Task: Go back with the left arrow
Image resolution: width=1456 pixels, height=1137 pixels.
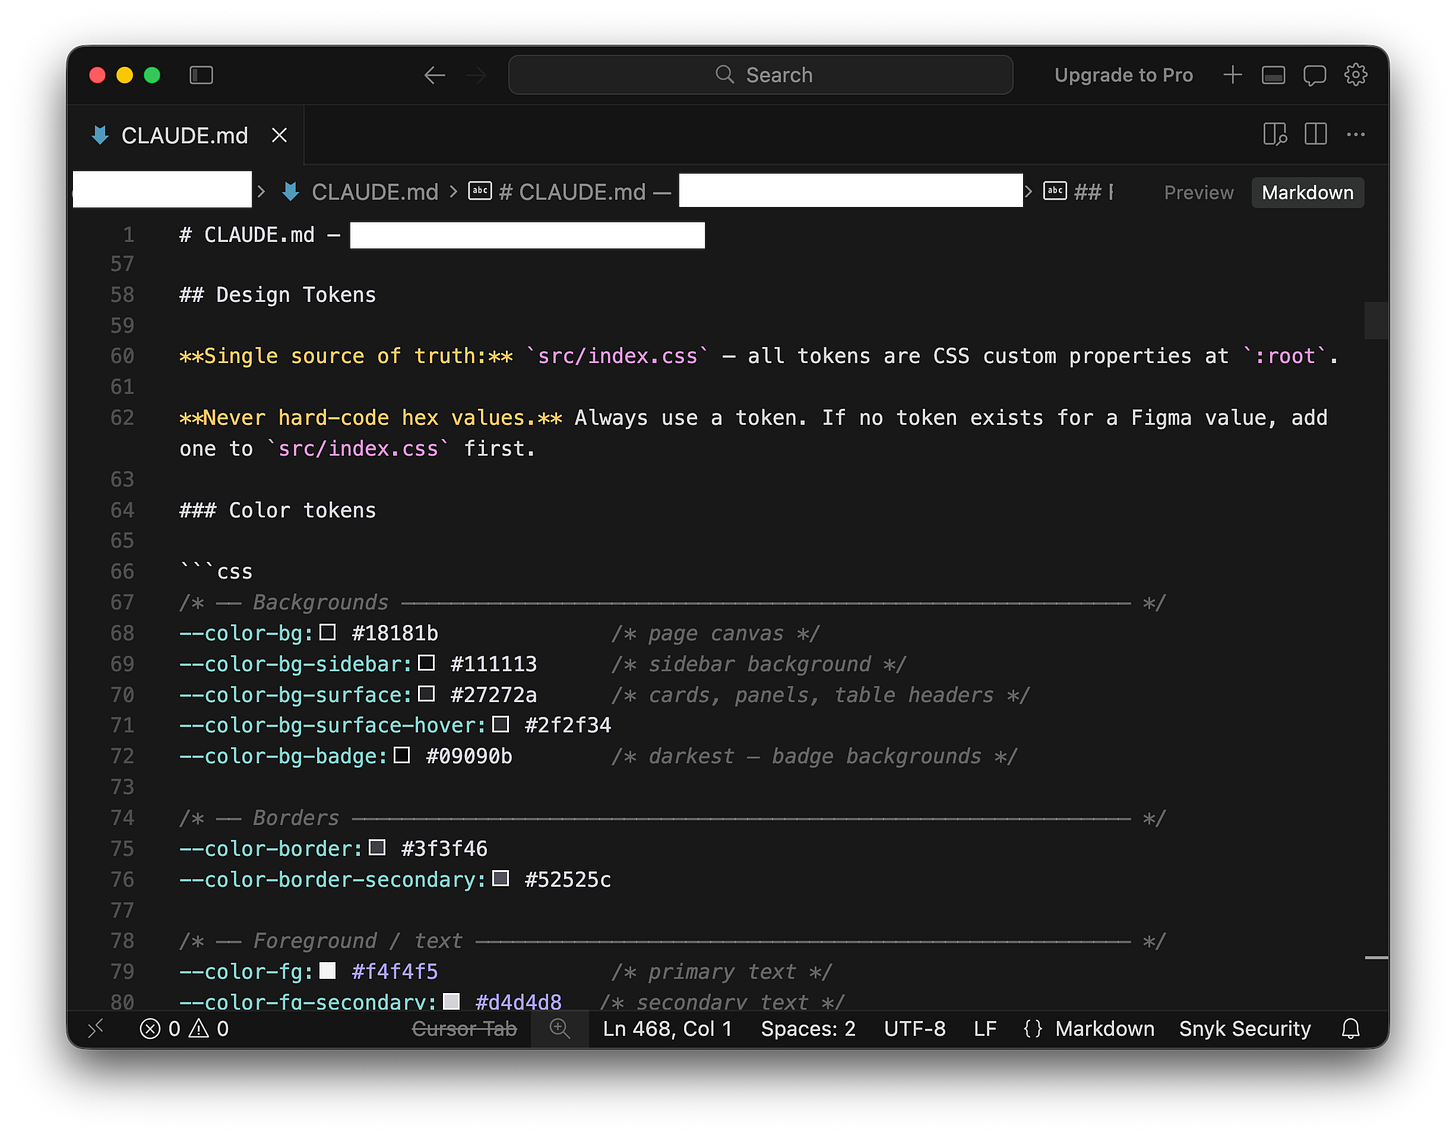Action: coord(434,75)
